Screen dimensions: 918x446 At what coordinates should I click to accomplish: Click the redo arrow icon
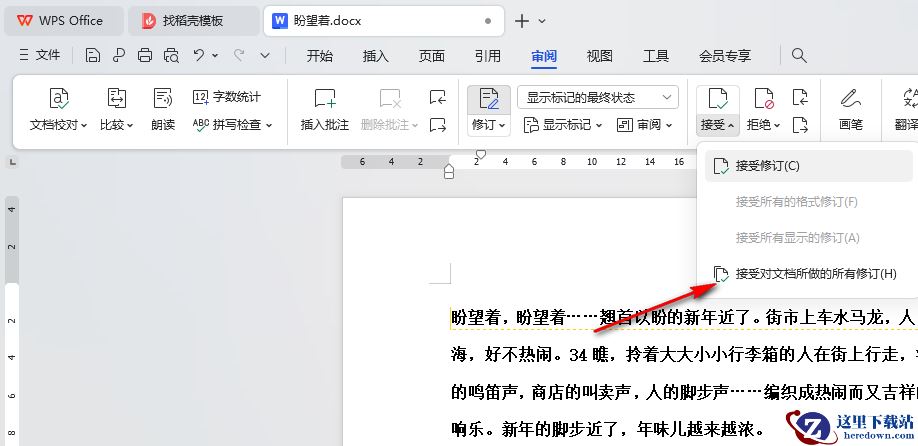click(239, 55)
